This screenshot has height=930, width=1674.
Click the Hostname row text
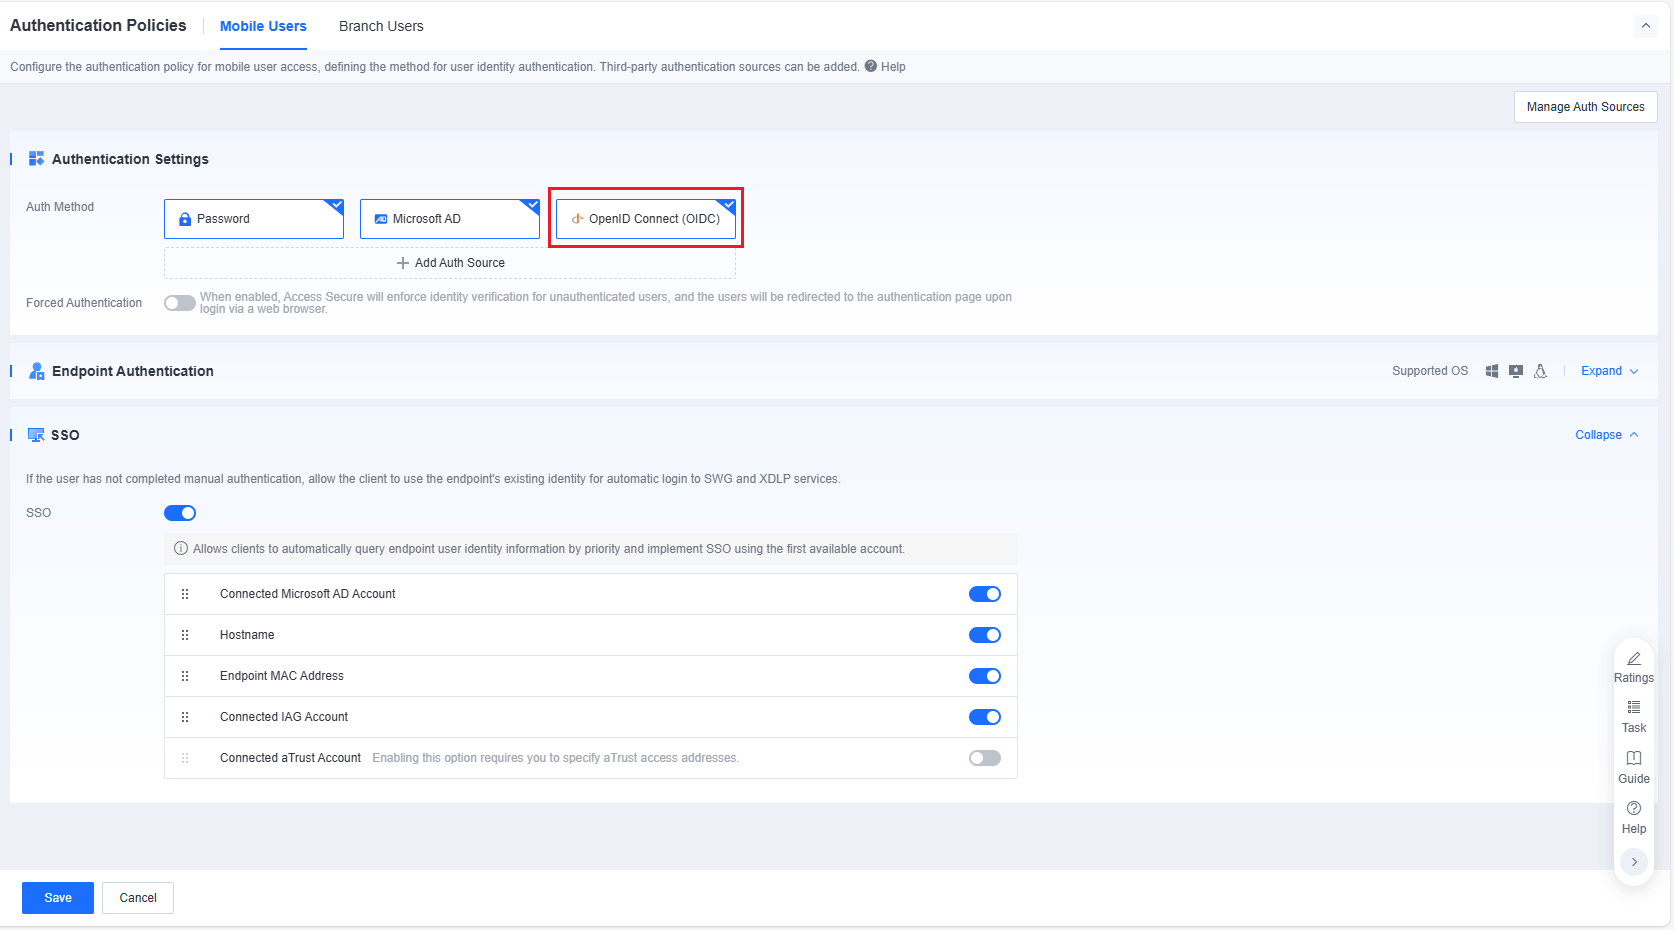pos(247,635)
